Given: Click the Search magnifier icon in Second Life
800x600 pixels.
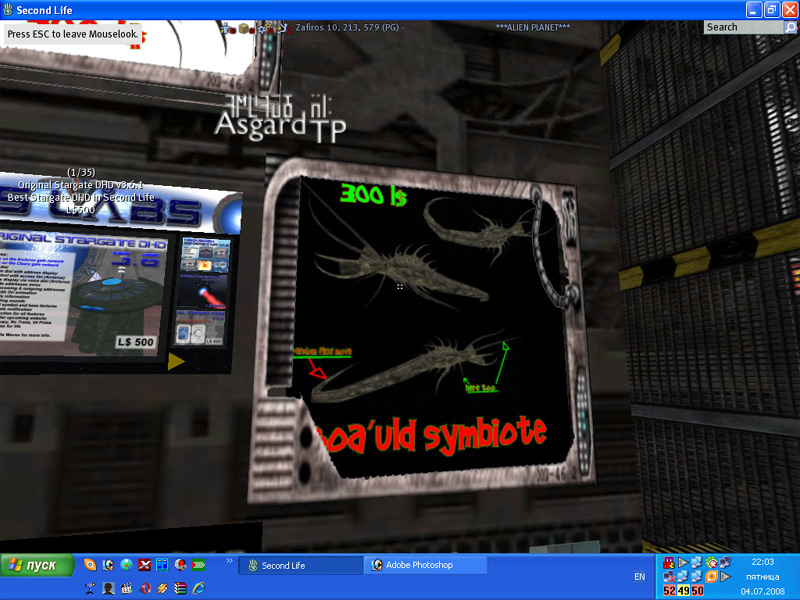Looking at the screenshot, I should coord(791,27).
